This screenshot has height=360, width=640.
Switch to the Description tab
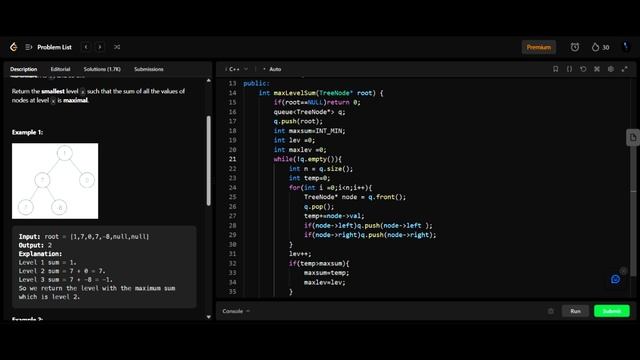pyautogui.click(x=24, y=69)
